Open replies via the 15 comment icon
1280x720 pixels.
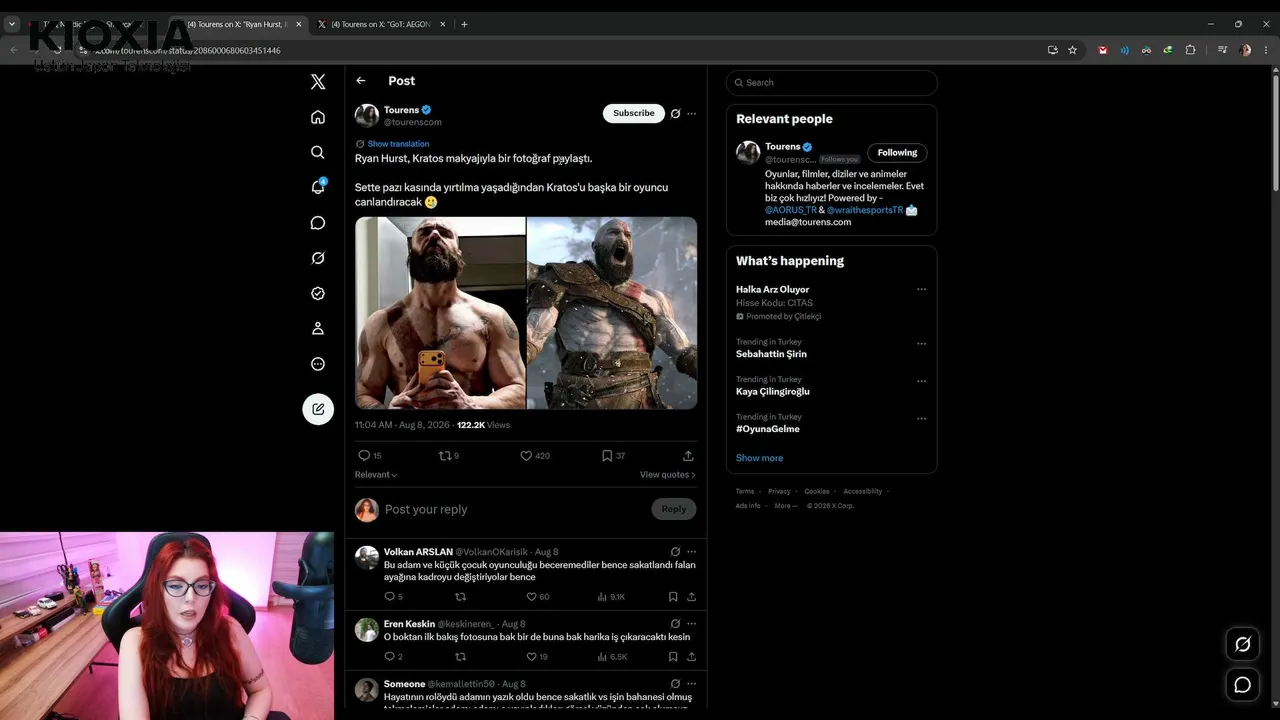(x=370, y=455)
